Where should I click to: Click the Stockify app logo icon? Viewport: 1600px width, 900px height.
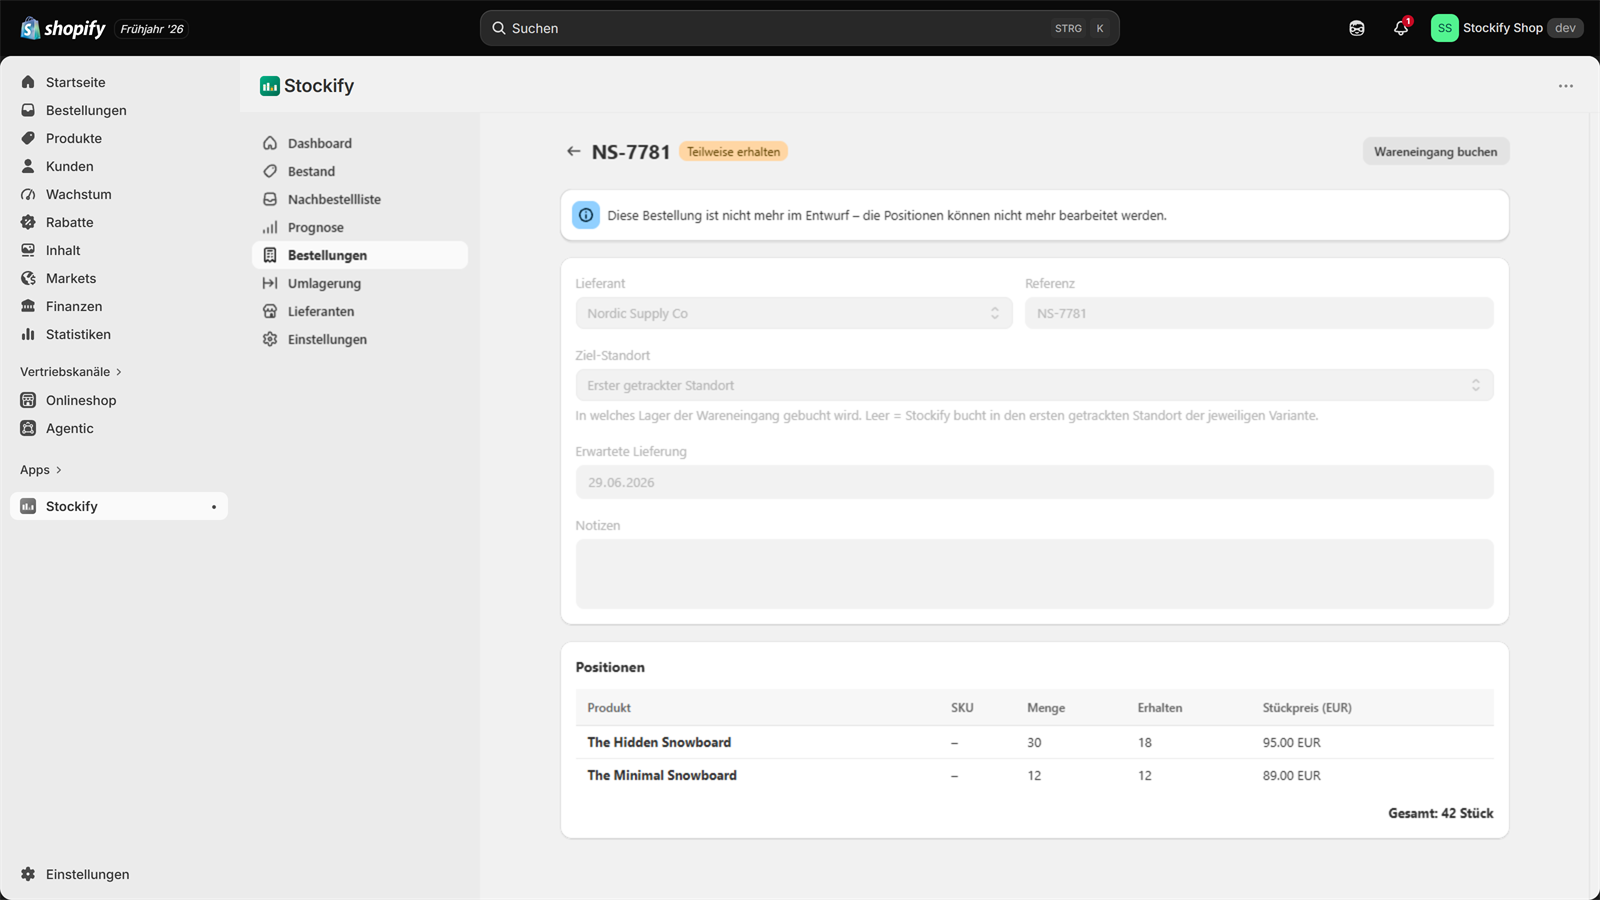269,86
